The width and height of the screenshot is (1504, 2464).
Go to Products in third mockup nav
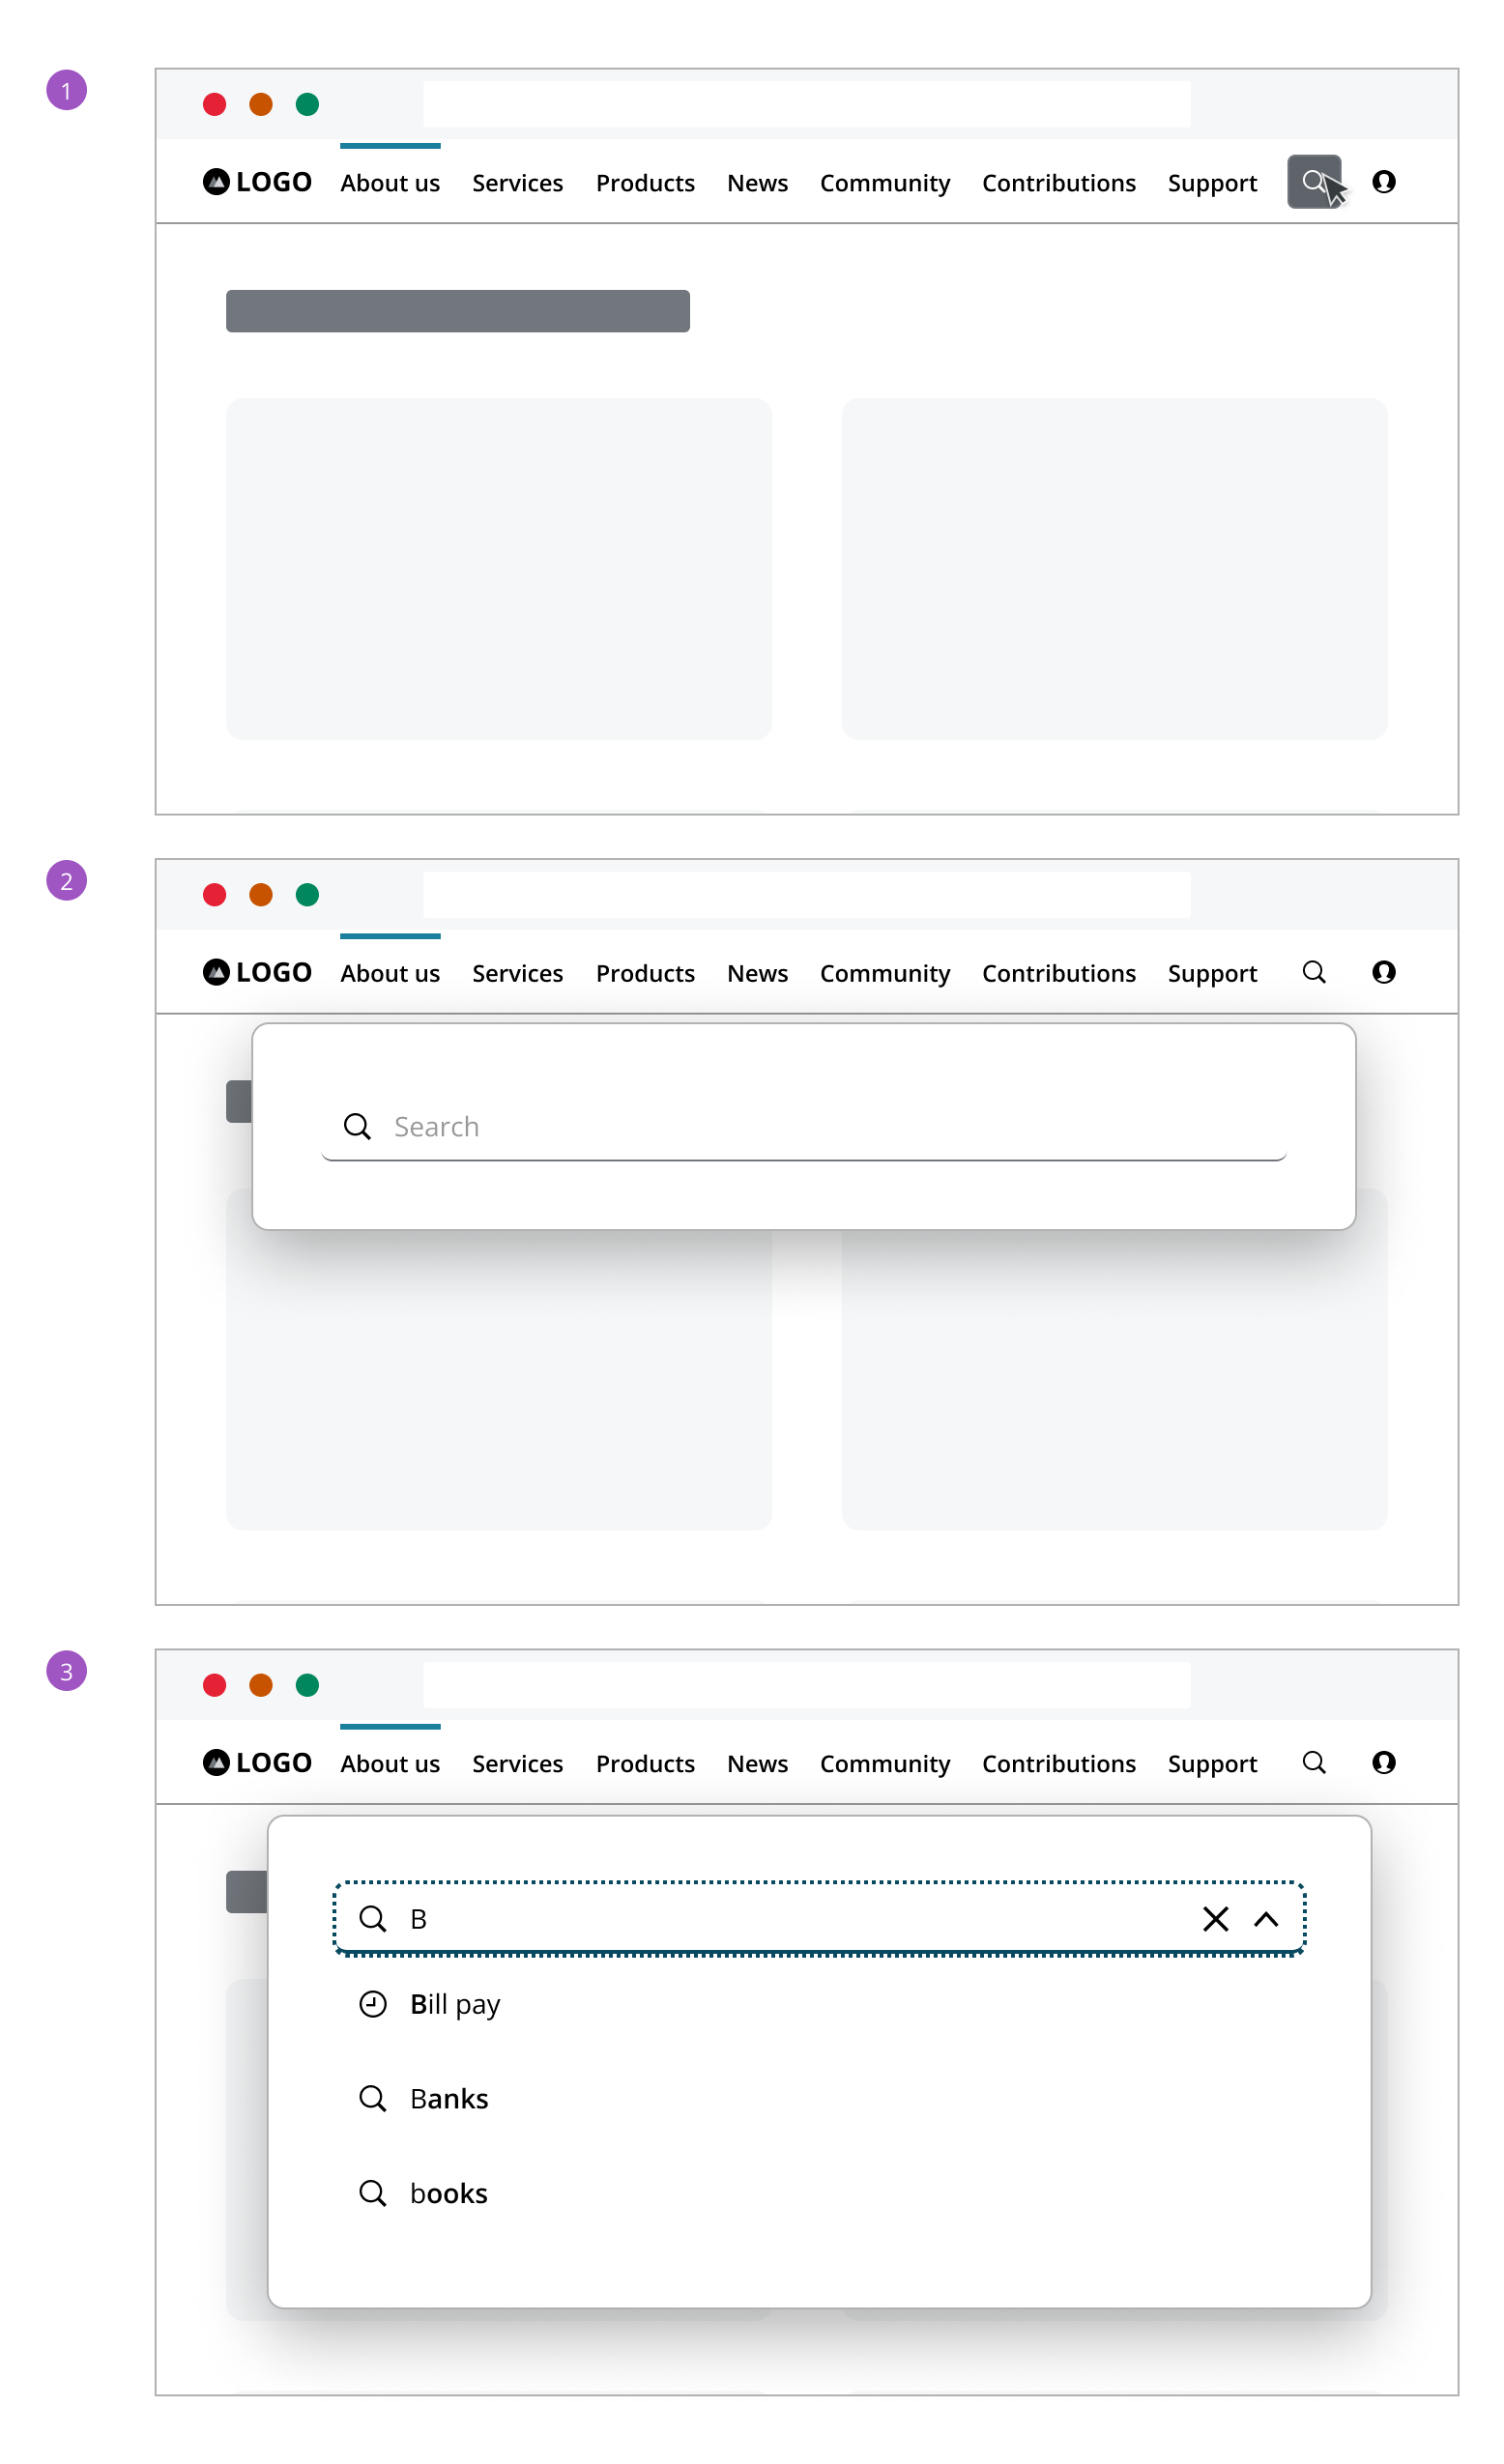(x=645, y=1763)
